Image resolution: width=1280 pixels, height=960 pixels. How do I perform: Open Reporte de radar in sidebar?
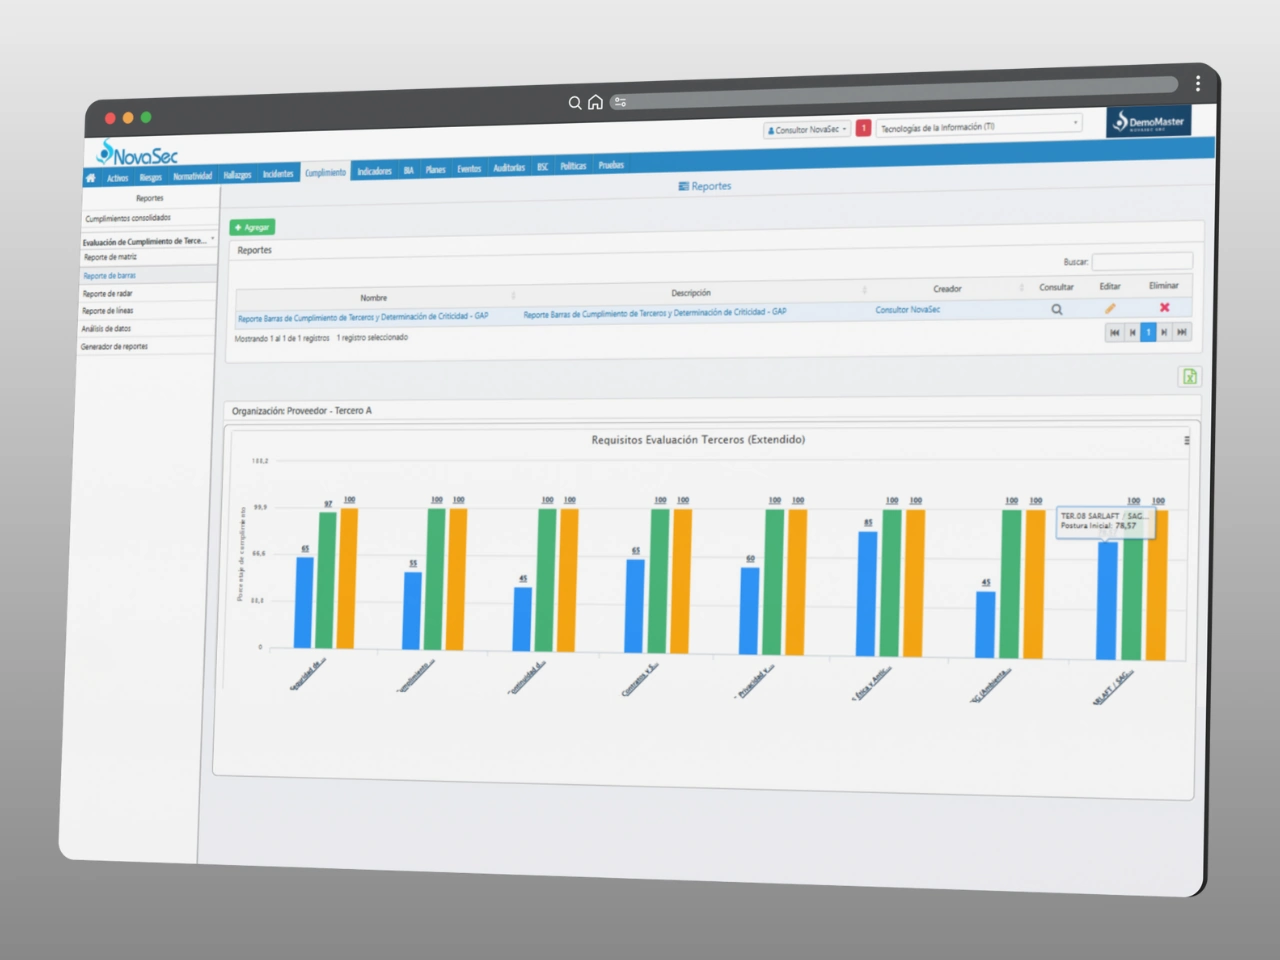pos(108,294)
